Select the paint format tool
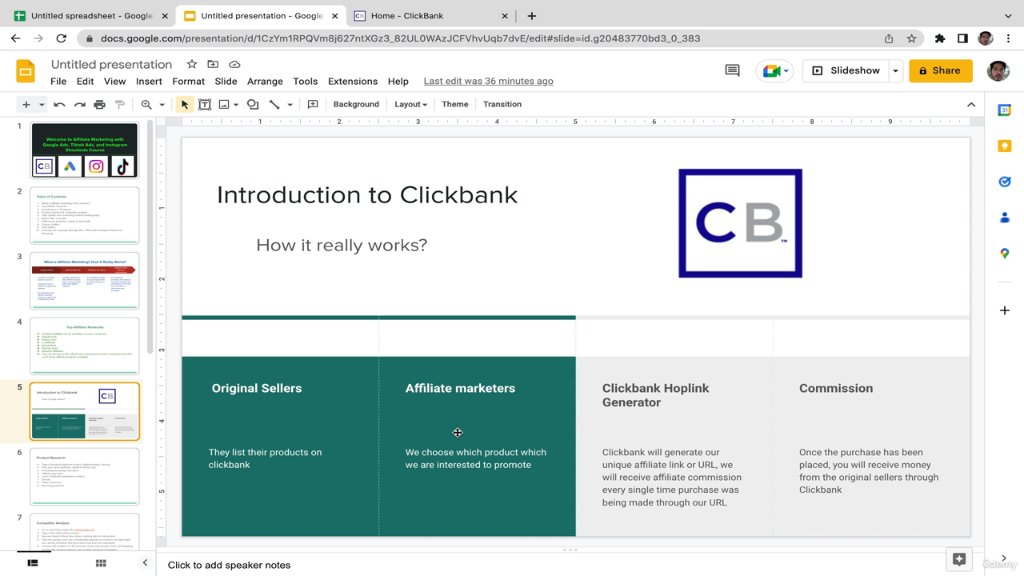This screenshot has width=1024, height=576. click(x=120, y=104)
